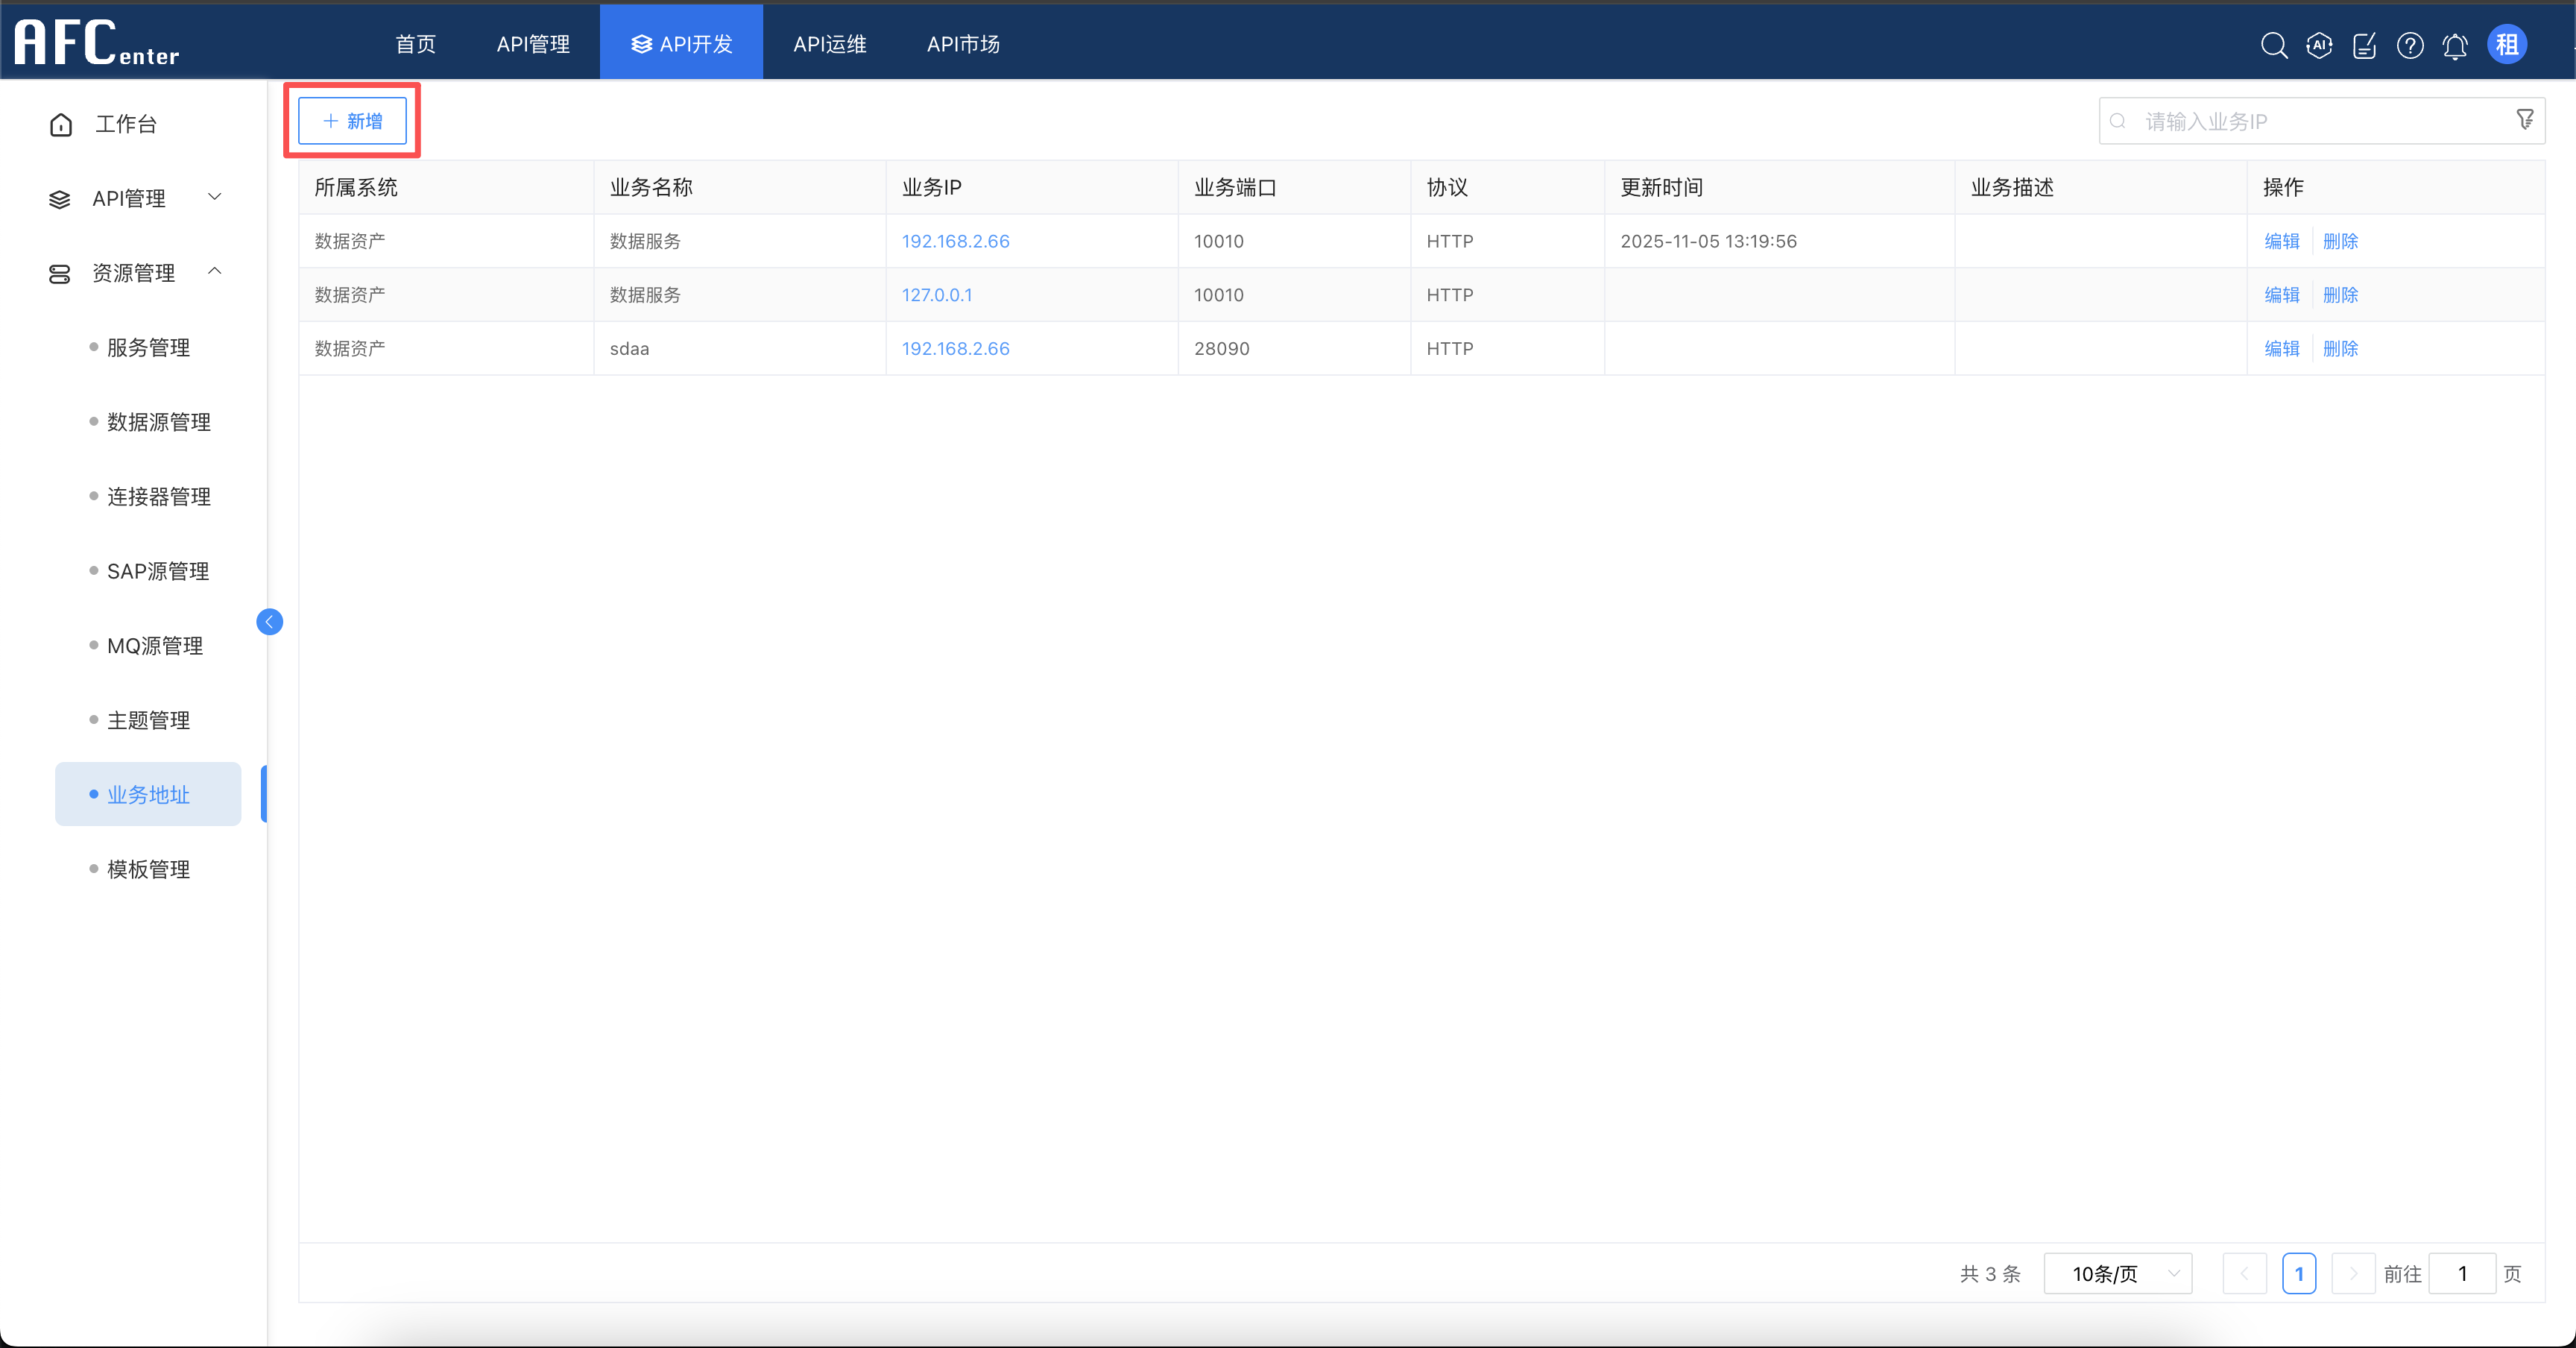2576x1348 pixels.
Task: Click the edit note icon in header
Action: click(2364, 45)
